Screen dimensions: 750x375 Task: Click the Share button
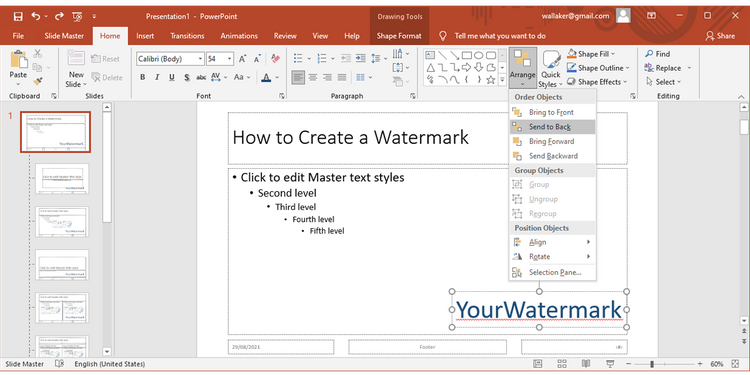tap(720, 36)
